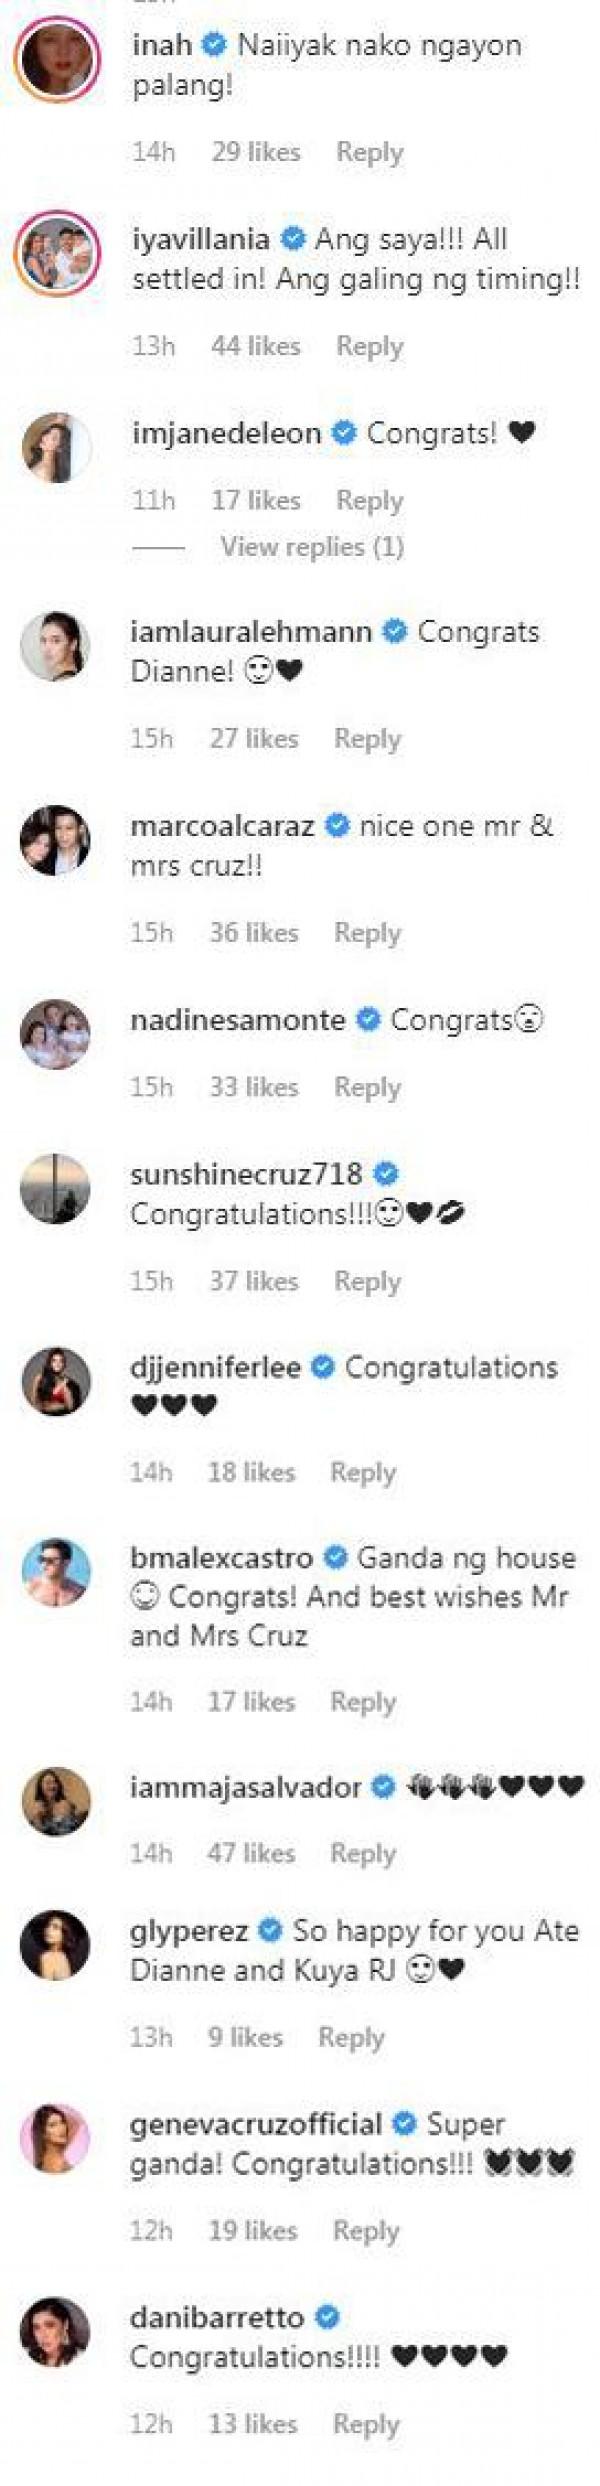The width and height of the screenshot is (600, 2486).
Task: Open marcoalcaraz's profile picture
Action: [x=56, y=839]
